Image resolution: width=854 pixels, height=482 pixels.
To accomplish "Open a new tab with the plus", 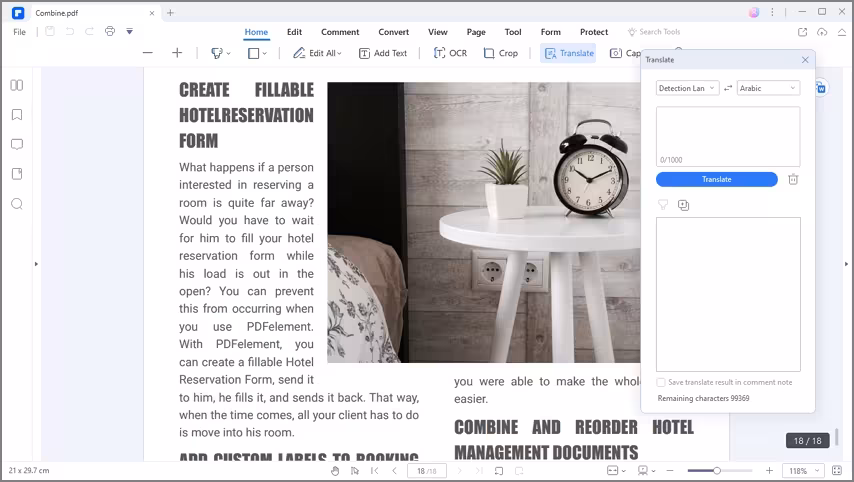I will click(x=170, y=13).
